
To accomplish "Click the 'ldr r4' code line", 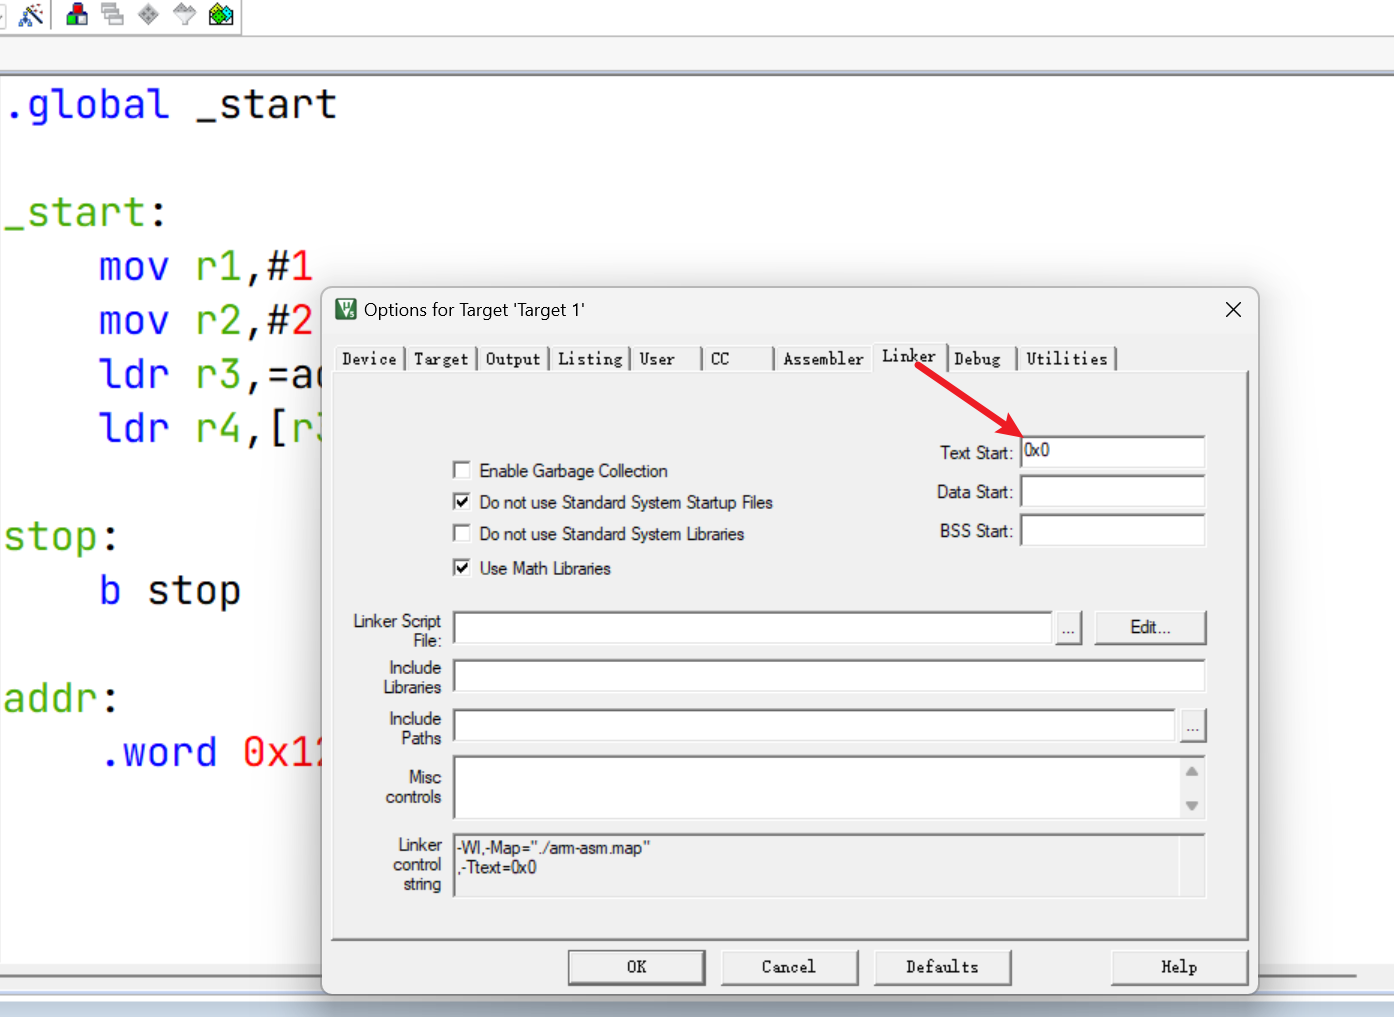I will [210, 429].
